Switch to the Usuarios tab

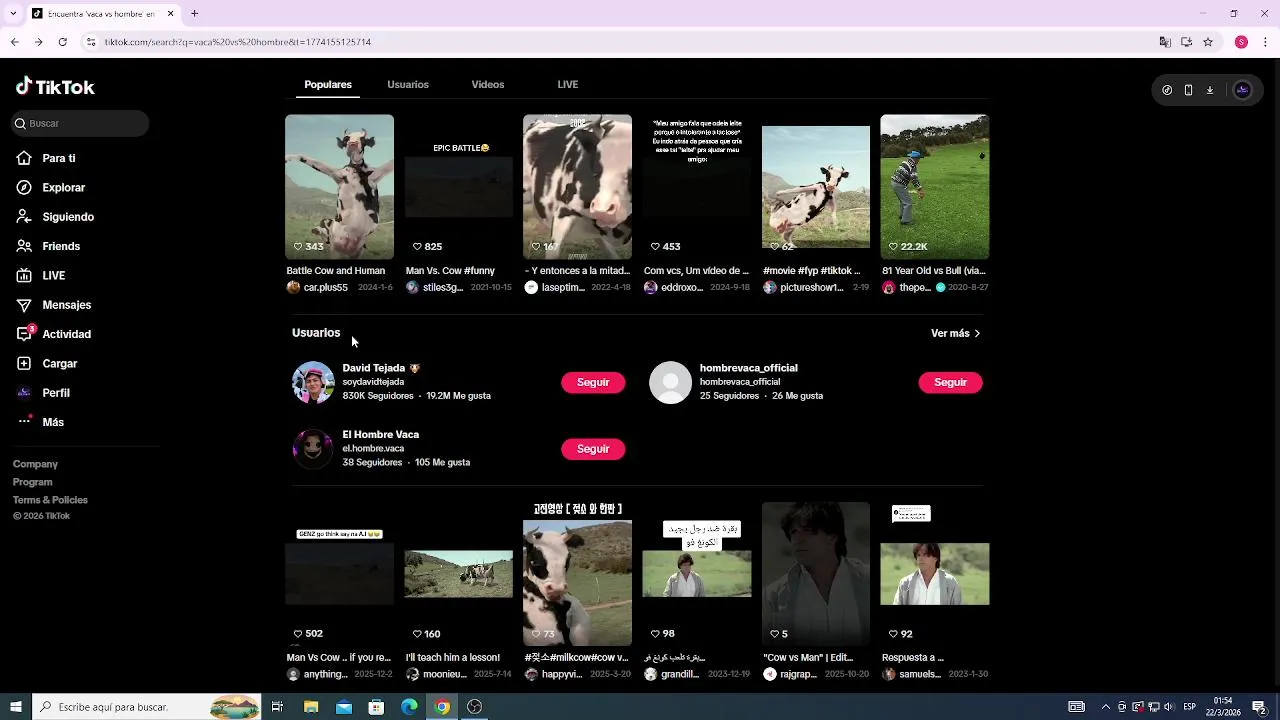pos(408,84)
